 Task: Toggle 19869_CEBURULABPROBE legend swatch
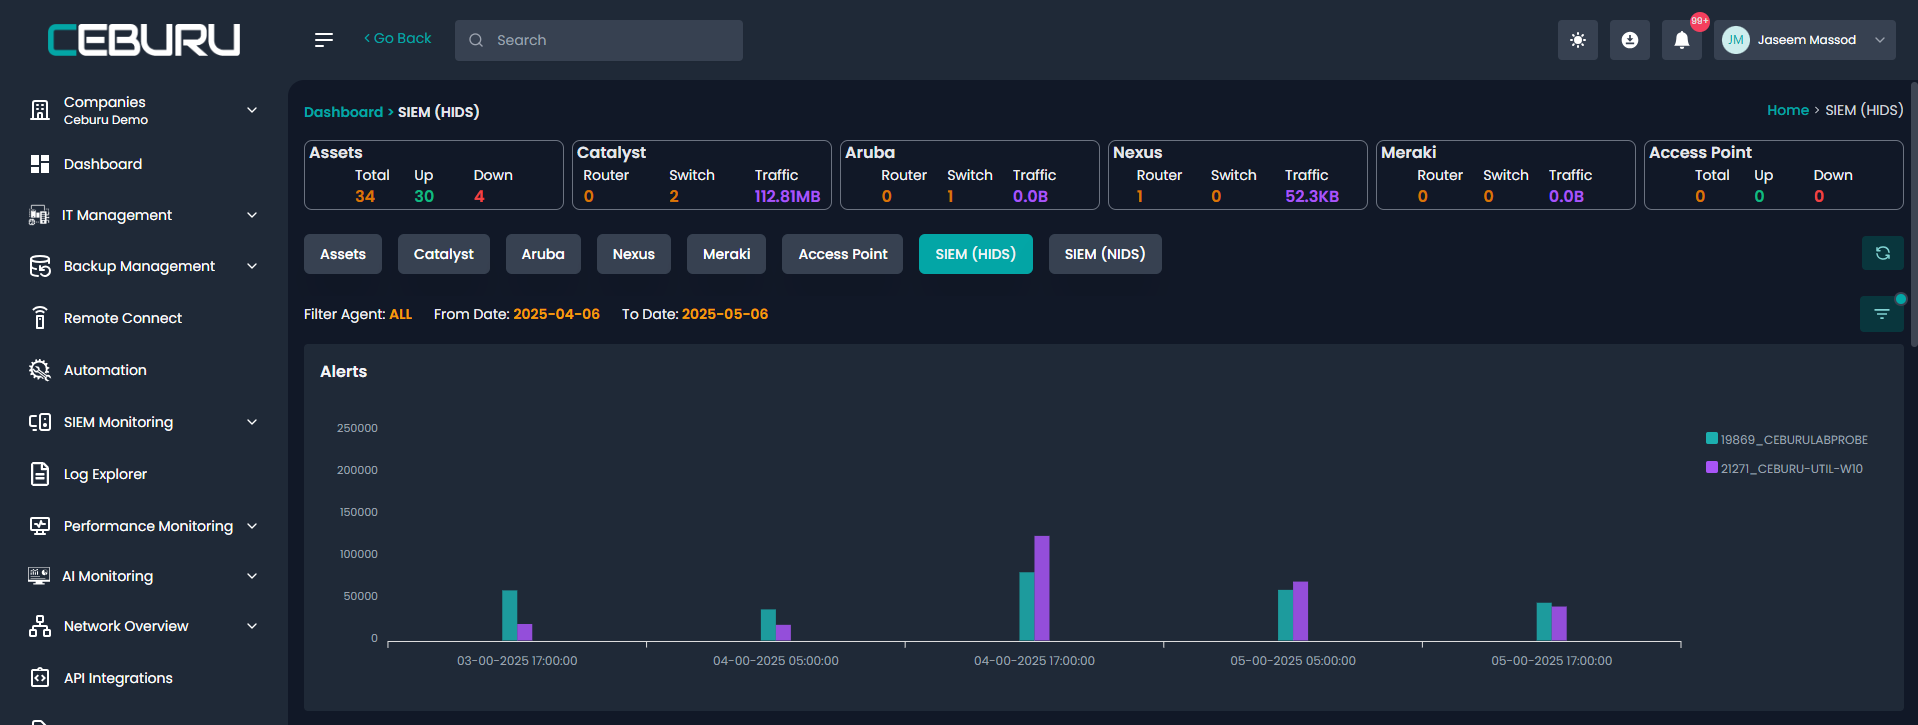coord(1712,438)
